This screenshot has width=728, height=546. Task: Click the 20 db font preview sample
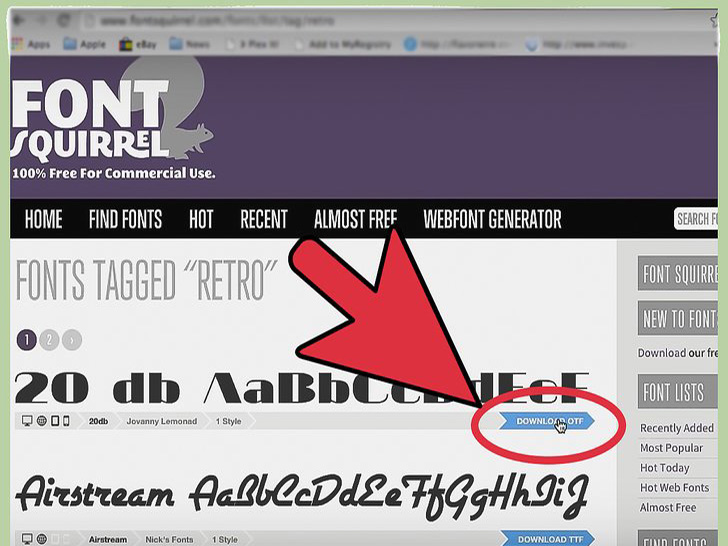point(302,387)
